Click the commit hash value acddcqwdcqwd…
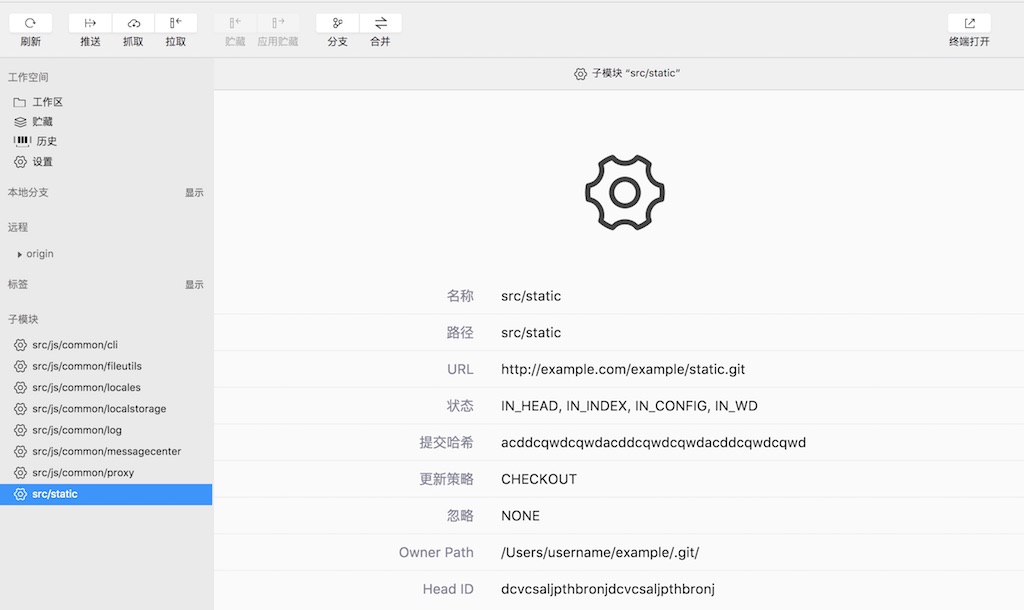This screenshot has width=1024, height=610. pos(654,442)
